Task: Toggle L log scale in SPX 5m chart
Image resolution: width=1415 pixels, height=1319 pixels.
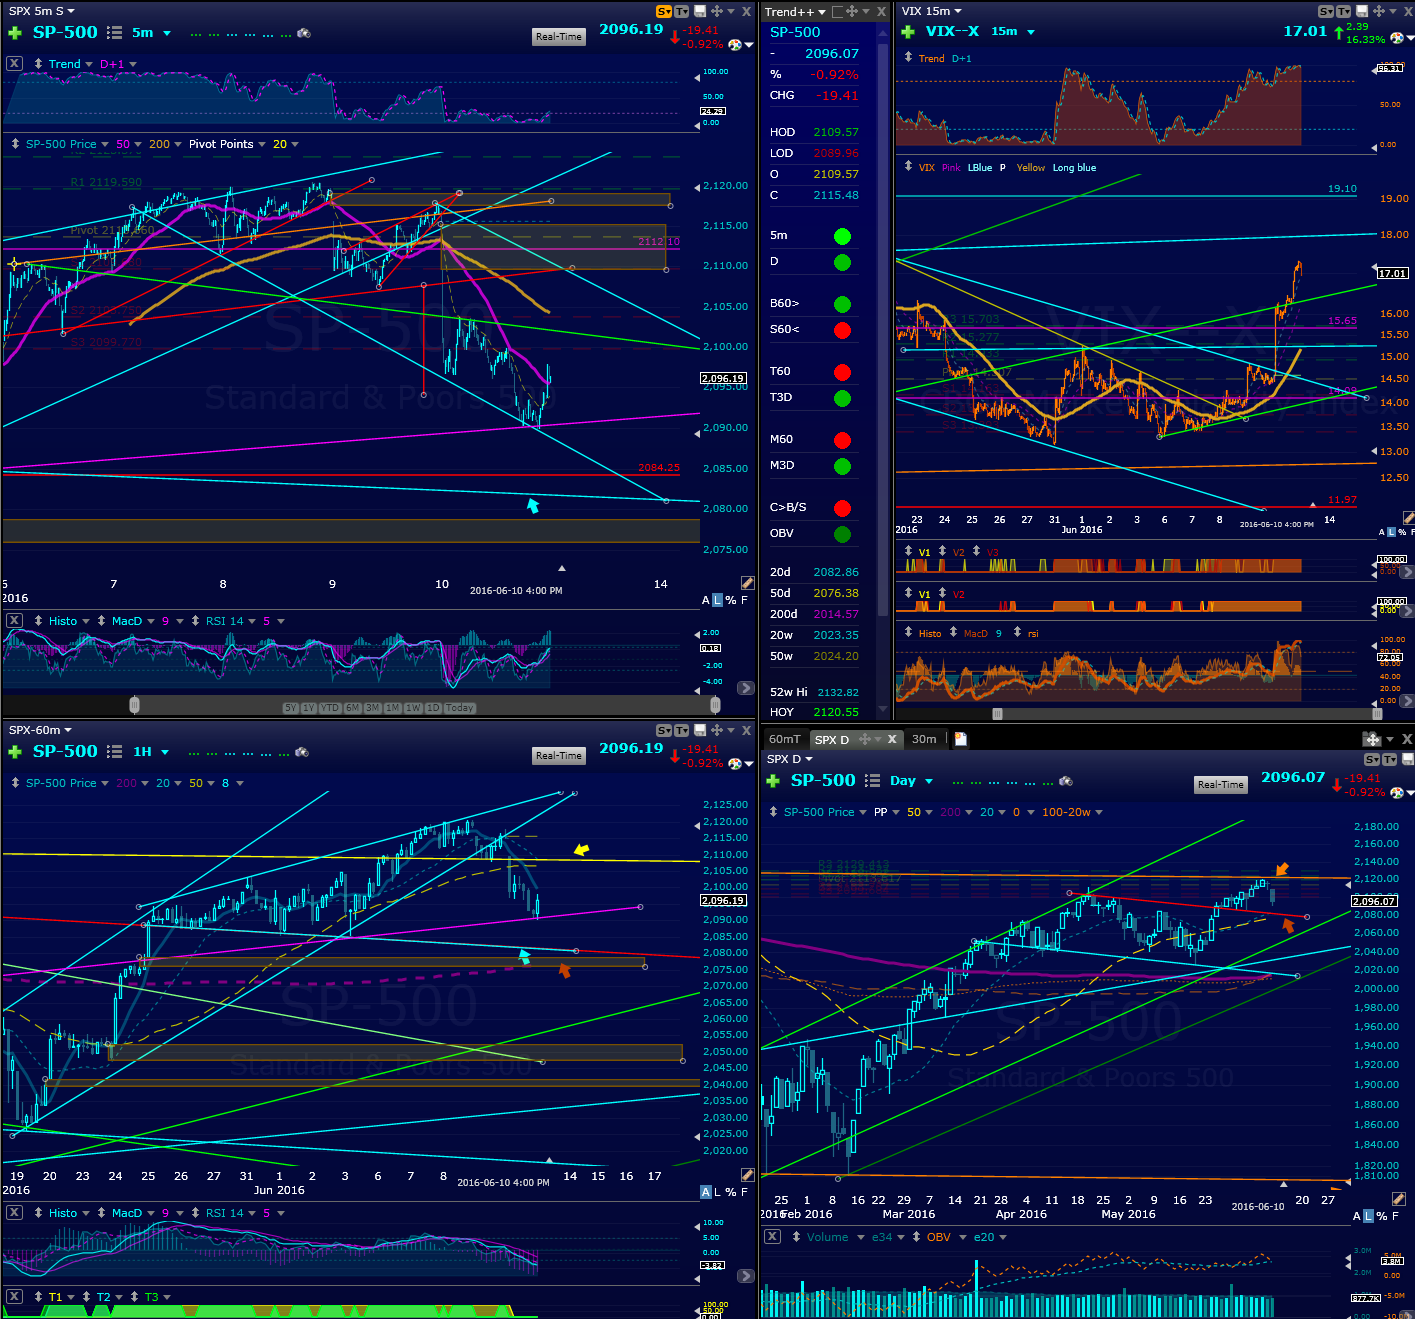Action: tap(717, 600)
